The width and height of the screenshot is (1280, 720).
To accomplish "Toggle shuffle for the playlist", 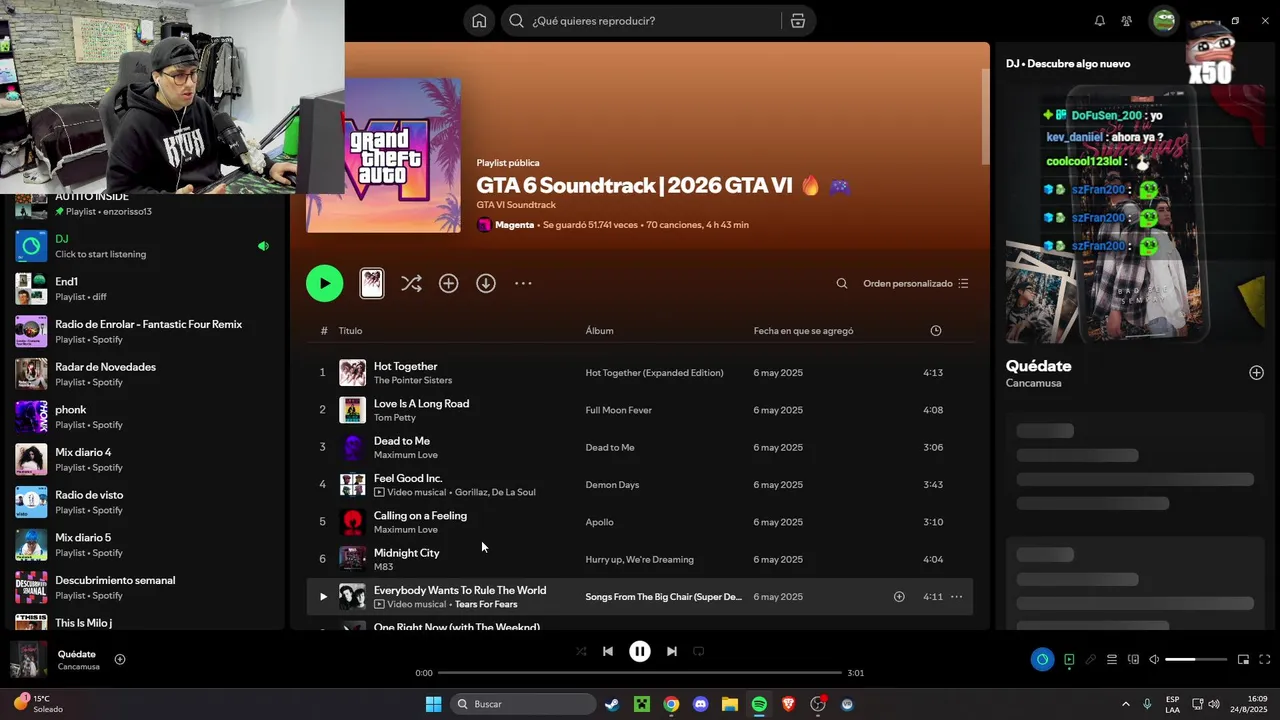I will click(411, 284).
